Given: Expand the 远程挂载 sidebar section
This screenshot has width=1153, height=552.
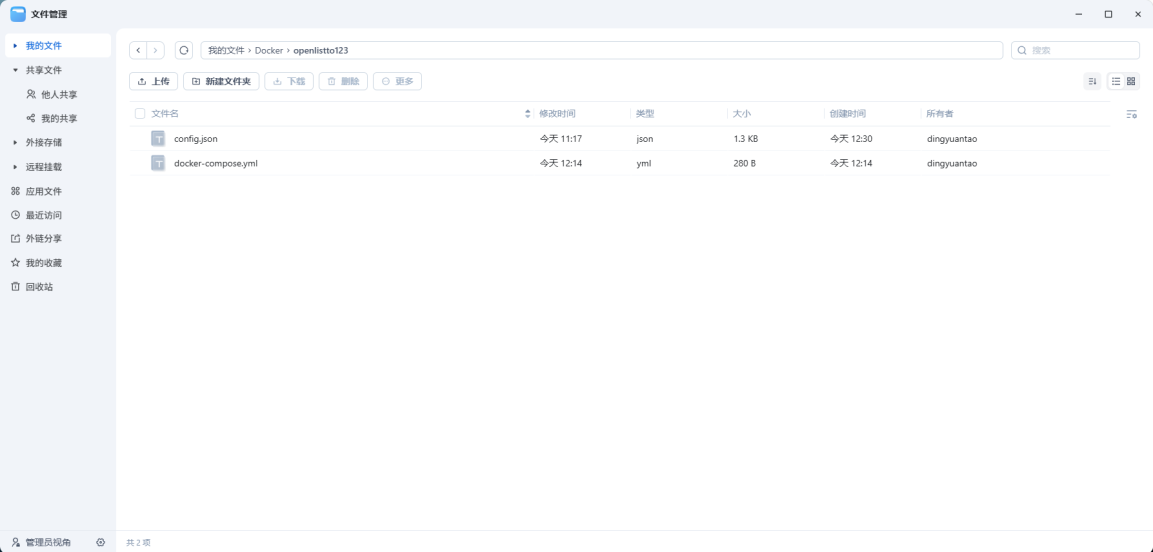Looking at the screenshot, I should tap(15, 167).
